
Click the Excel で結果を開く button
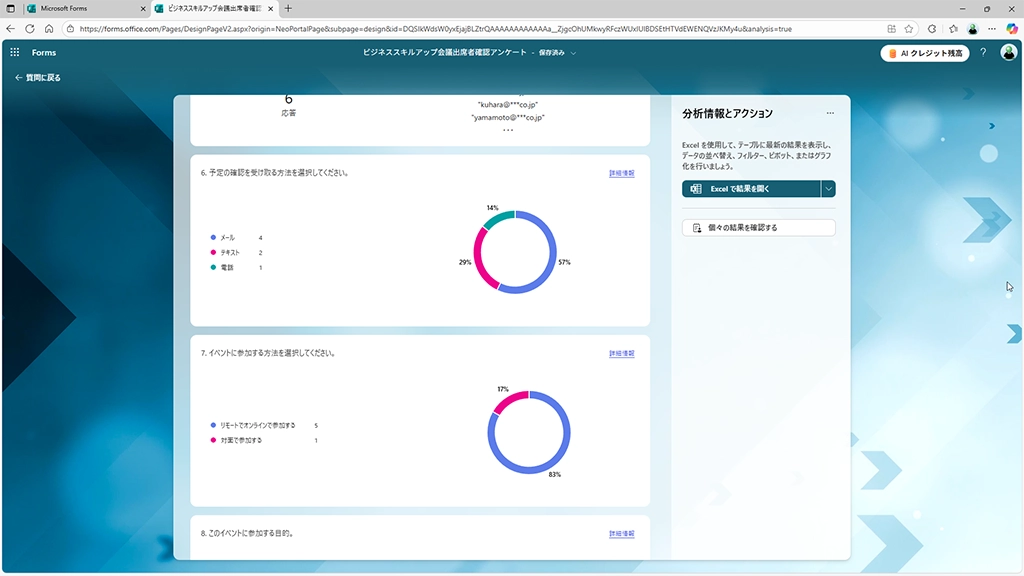tap(750, 188)
